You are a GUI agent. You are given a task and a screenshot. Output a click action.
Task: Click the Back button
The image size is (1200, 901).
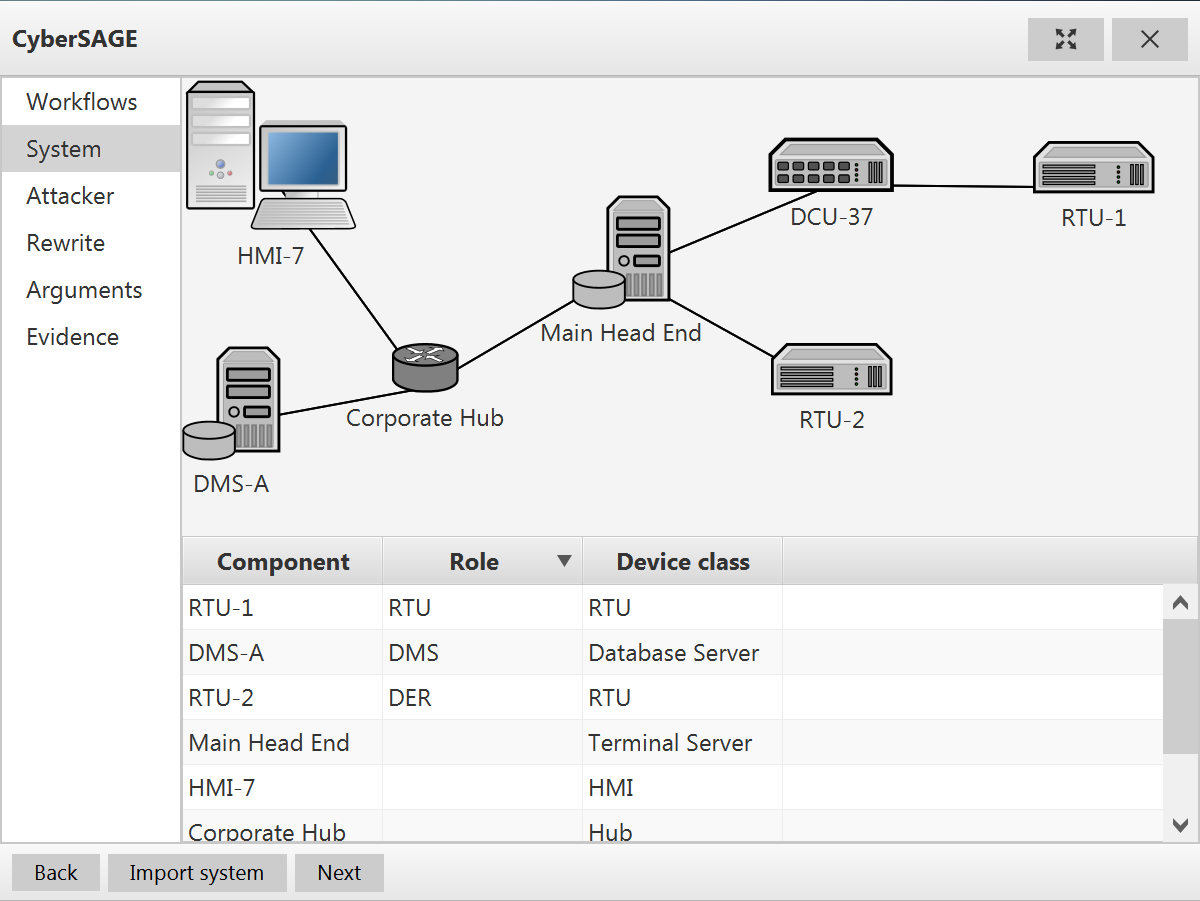[56, 873]
